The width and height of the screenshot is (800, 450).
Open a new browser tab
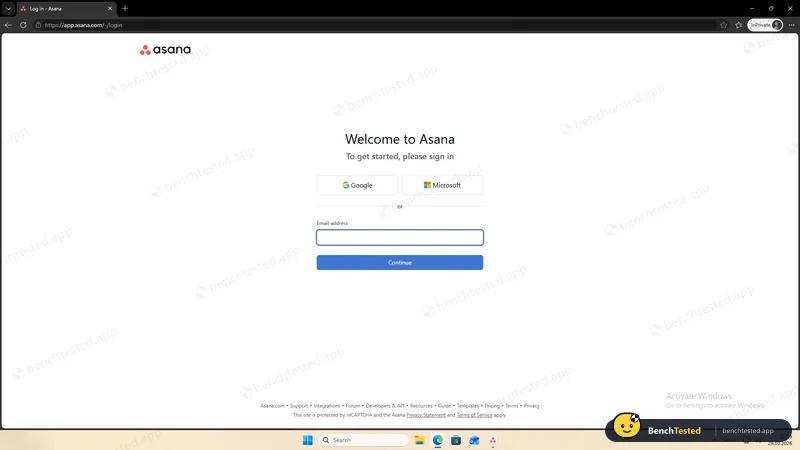125,9
